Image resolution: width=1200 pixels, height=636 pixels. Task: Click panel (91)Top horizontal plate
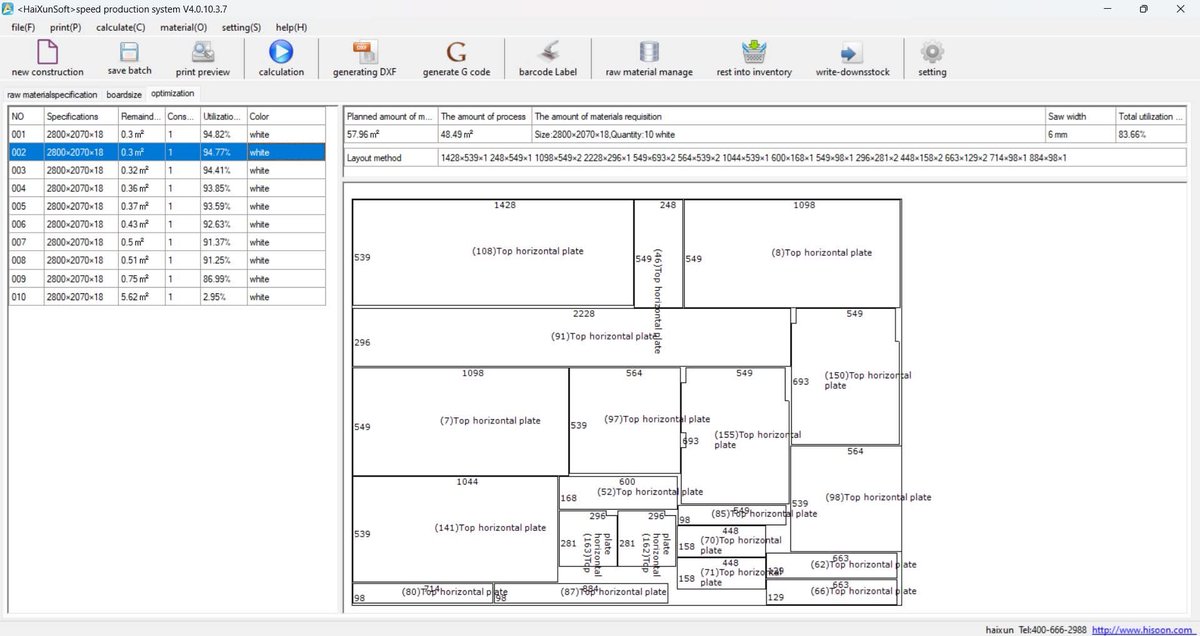571,337
